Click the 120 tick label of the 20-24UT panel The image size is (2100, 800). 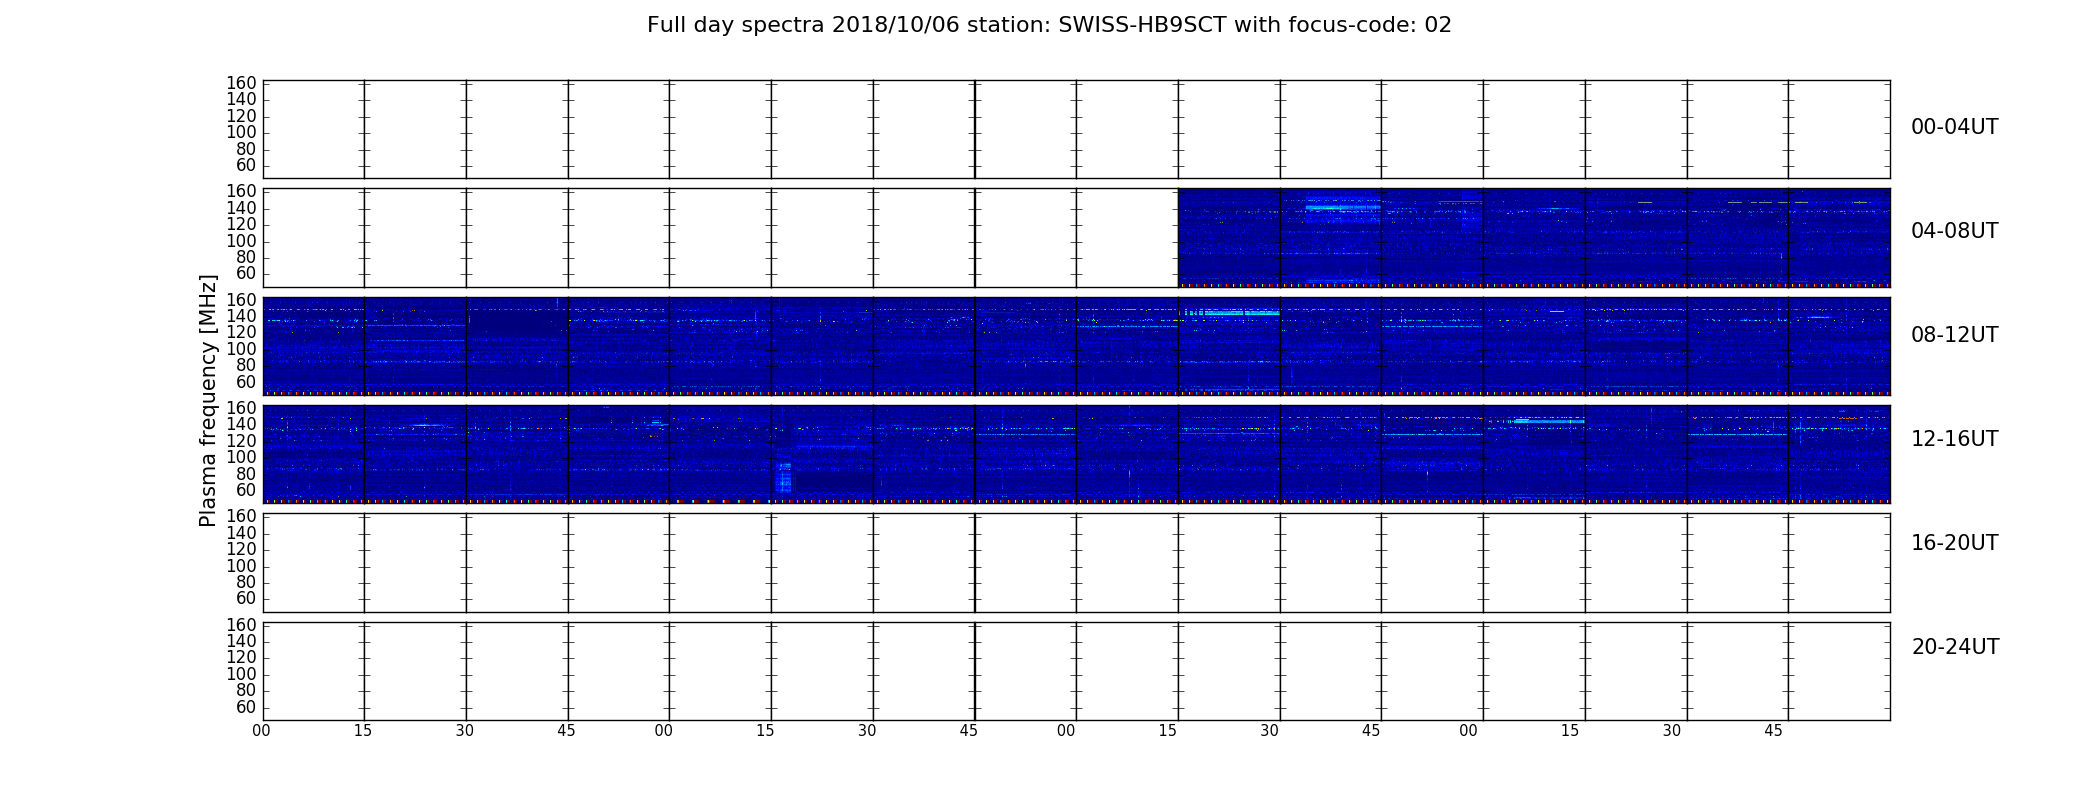coord(242,657)
